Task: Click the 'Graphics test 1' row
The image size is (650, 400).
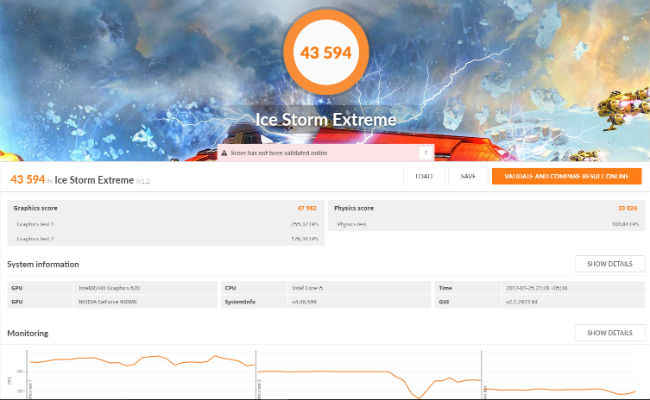Action: pyautogui.click(x=166, y=224)
